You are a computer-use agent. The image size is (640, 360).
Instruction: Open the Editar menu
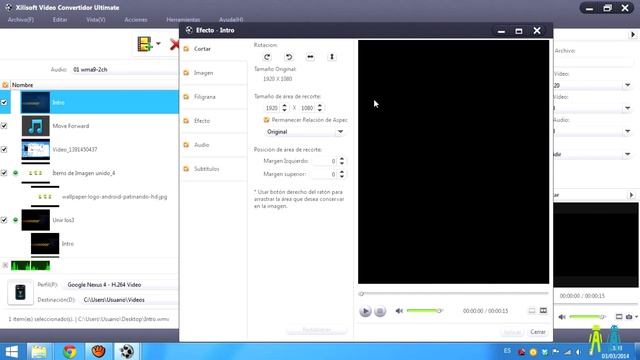tap(60, 20)
